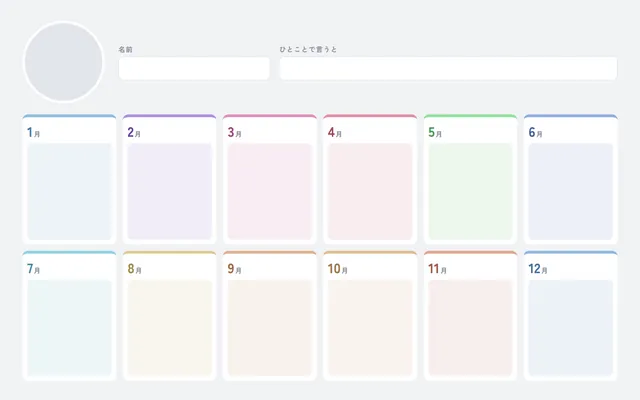The height and width of the screenshot is (400, 640).
Task: Click inside the 6月 card box
Action: pos(571,191)
